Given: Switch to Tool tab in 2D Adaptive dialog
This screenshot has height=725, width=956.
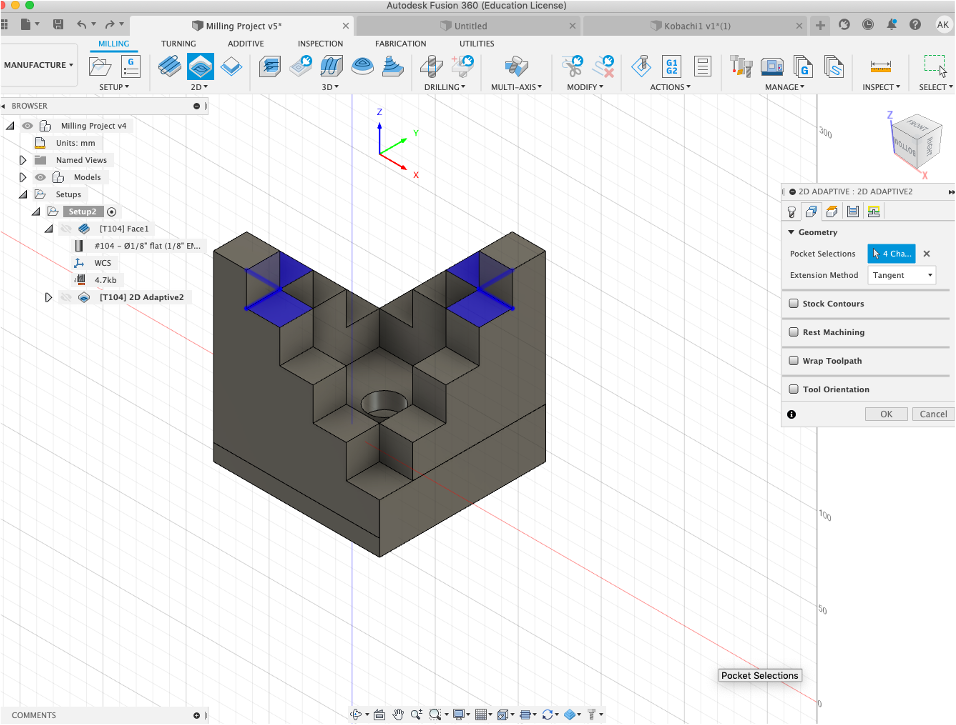Looking at the screenshot, I should (792, 212).
